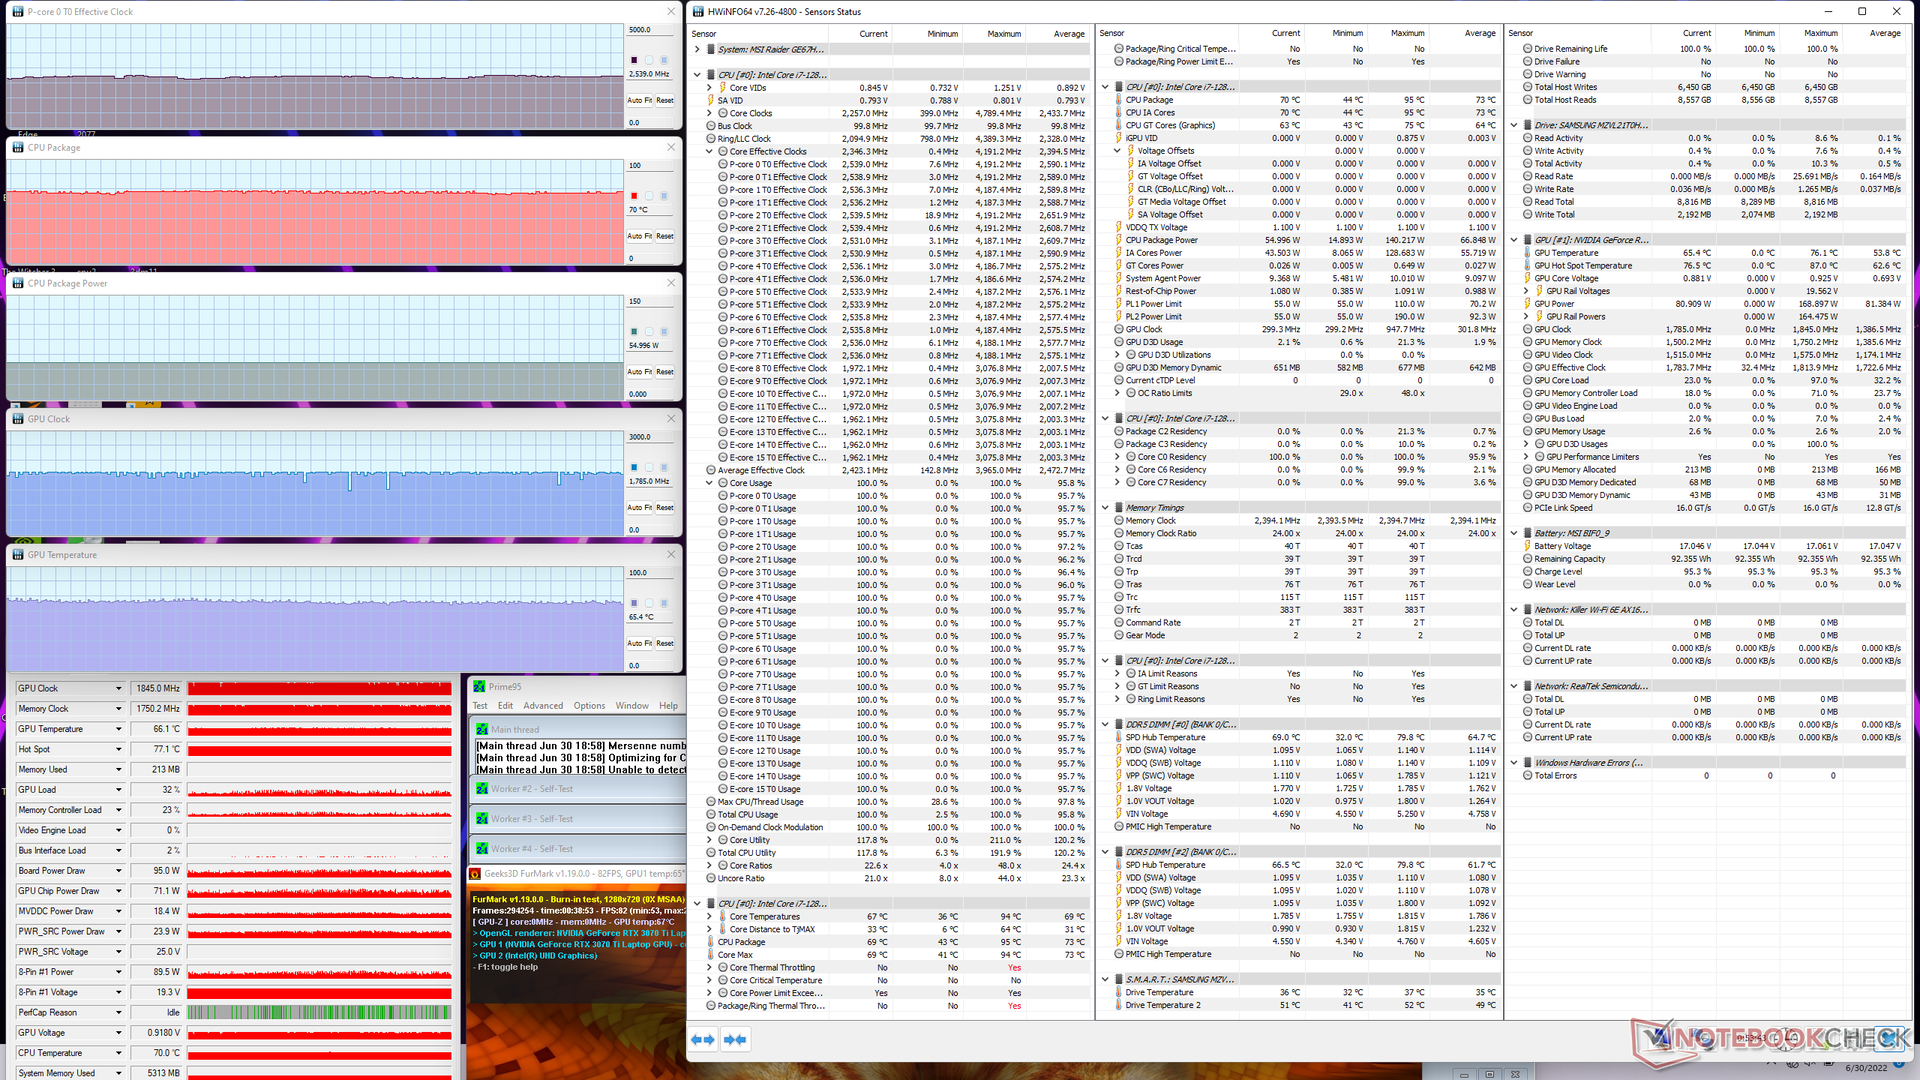Screen dimensions: 1920x1080
Task: Open the GPU Temperature sensor dropdown in GPU-Z
Action: tap(118, 729)
